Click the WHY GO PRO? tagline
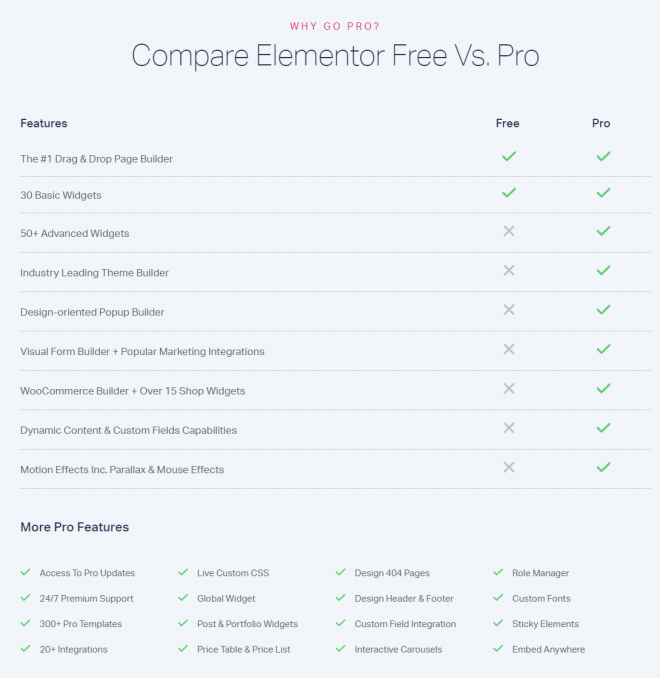 coord(334,26)
